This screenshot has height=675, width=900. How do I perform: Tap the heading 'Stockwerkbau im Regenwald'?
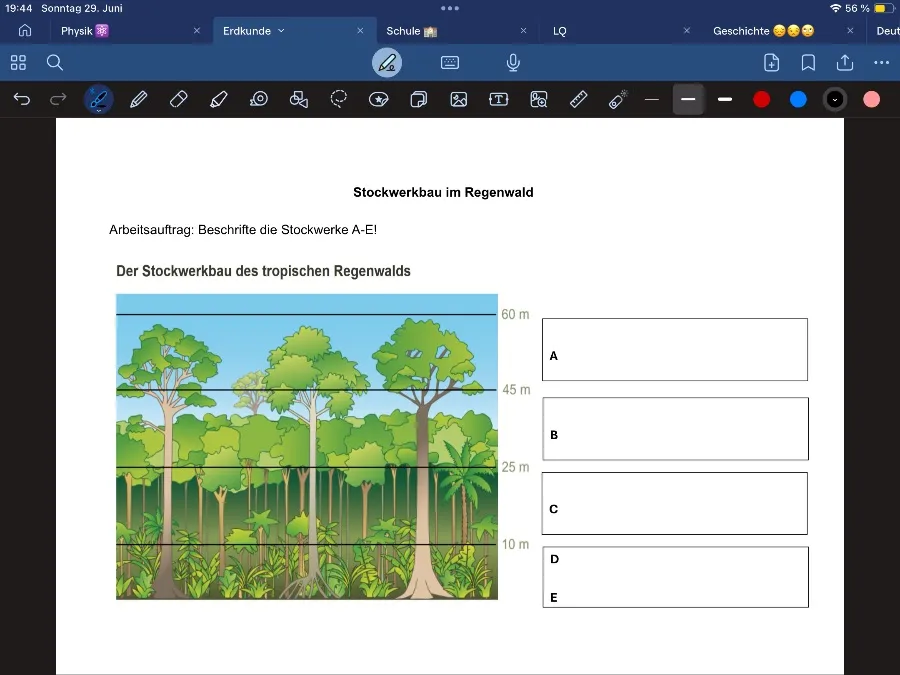pos(443,192)
